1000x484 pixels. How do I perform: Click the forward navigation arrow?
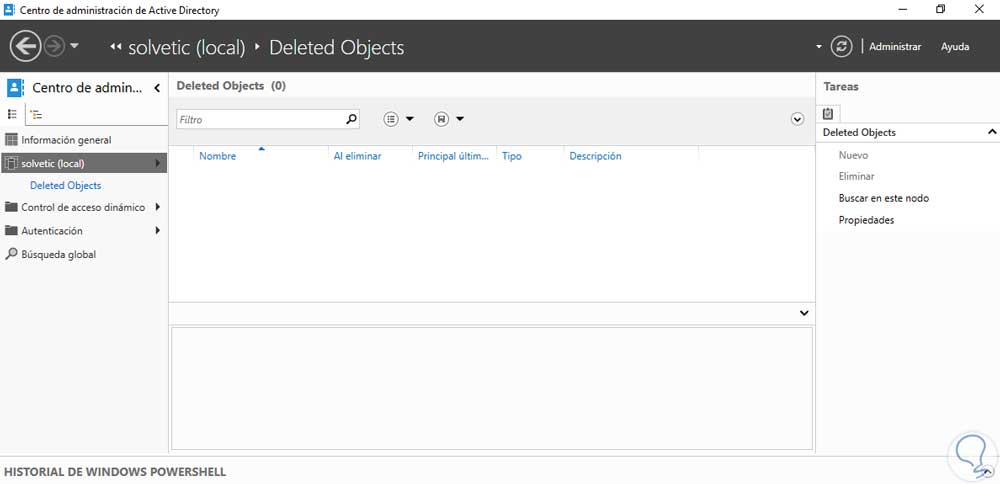coord(54,46)
